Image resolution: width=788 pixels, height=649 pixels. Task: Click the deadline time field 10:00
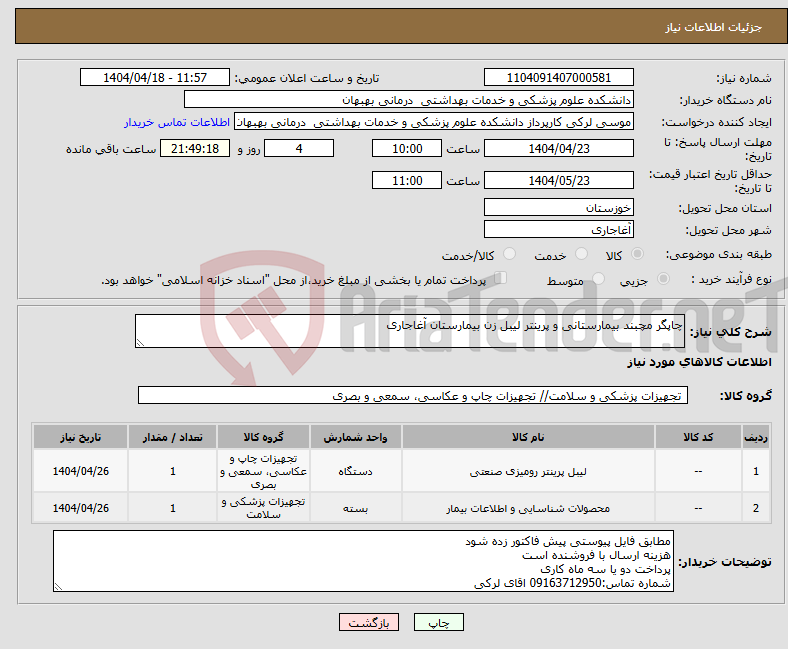coord(407,149)
